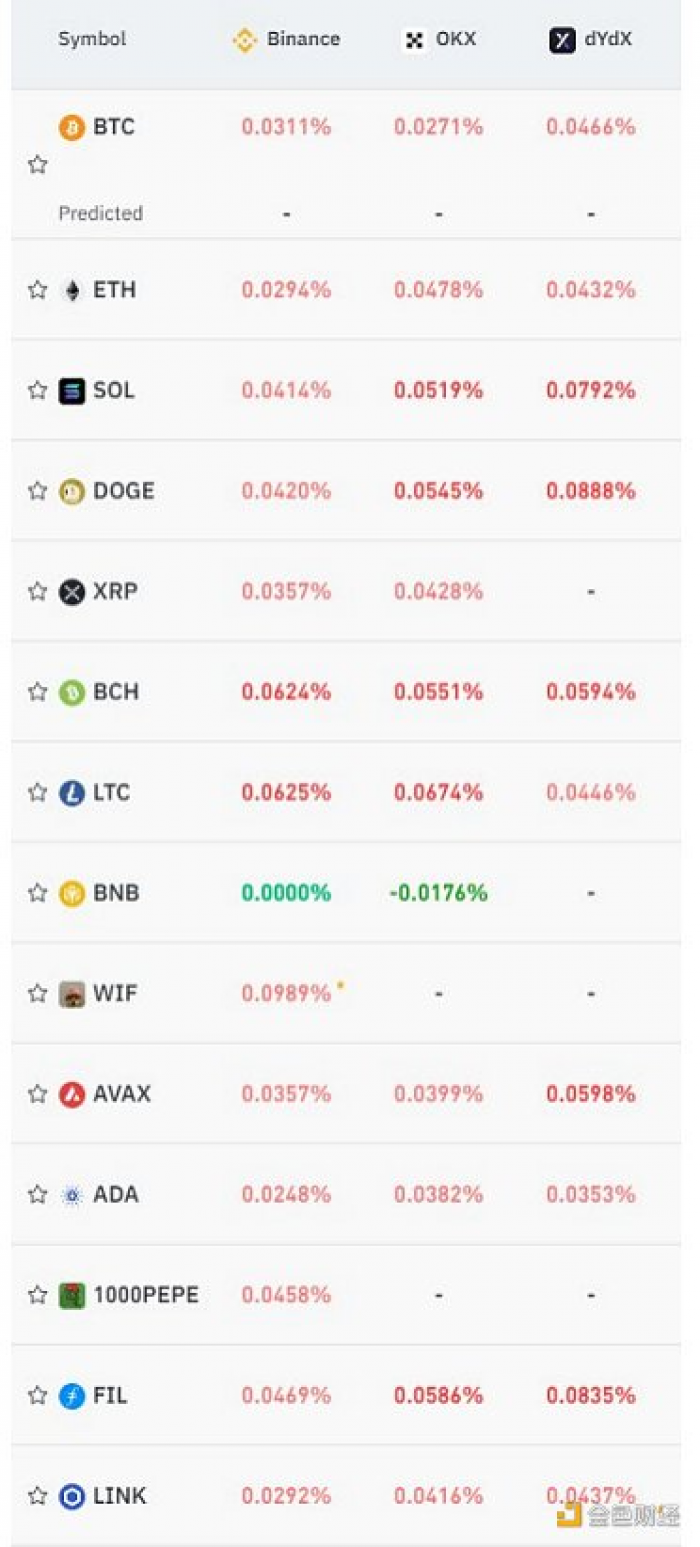Open the FIL symbol link
The image size is (700, 1547).
(110, 1395)
